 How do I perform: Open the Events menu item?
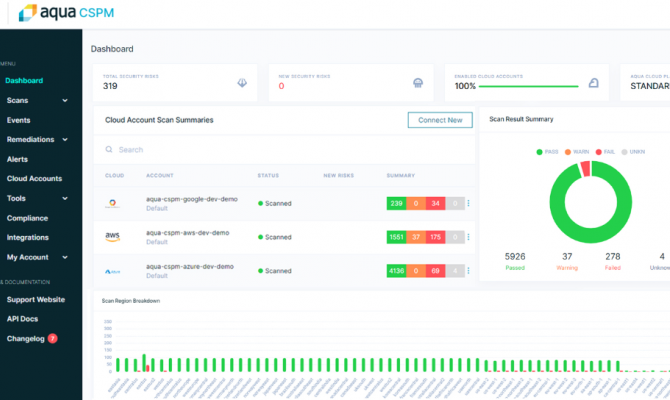pyautogui.click(x=18, y=120)
